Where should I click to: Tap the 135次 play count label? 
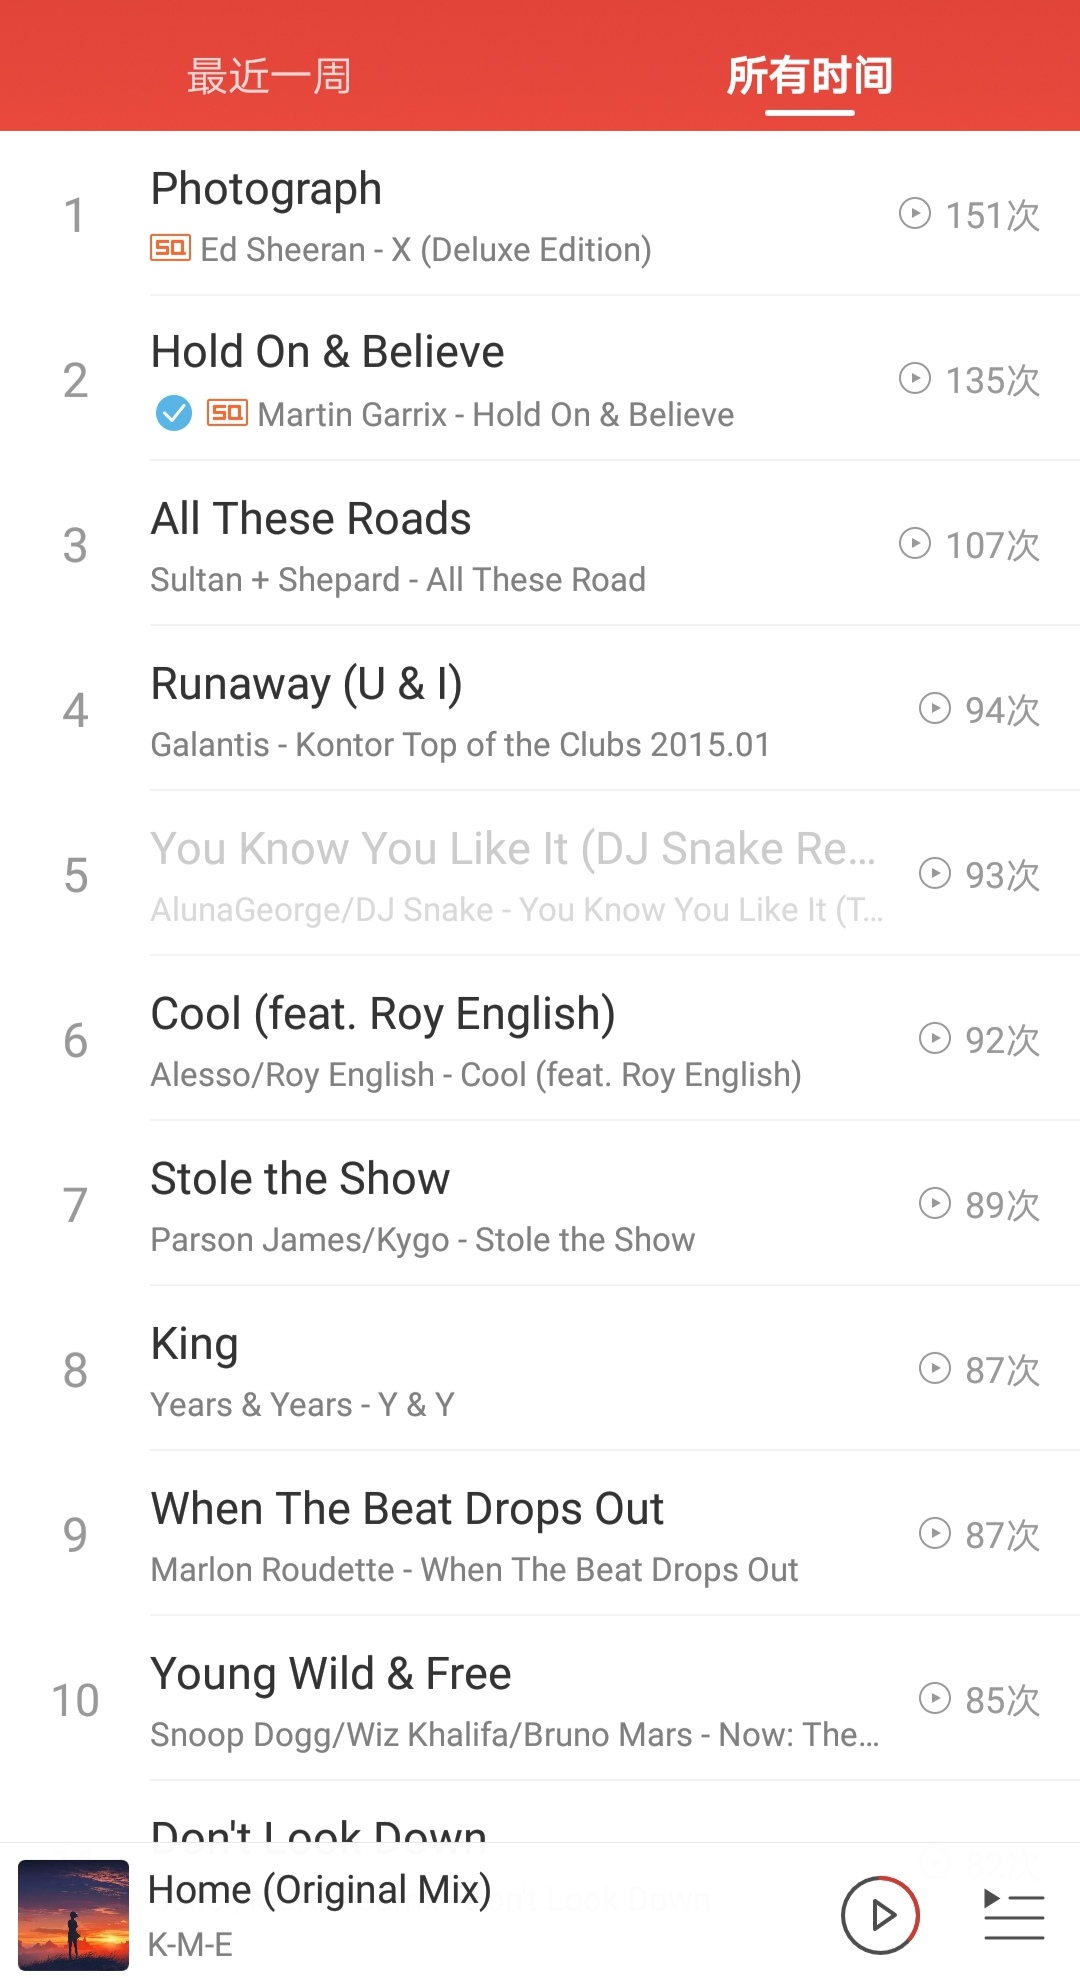[992, 380]
